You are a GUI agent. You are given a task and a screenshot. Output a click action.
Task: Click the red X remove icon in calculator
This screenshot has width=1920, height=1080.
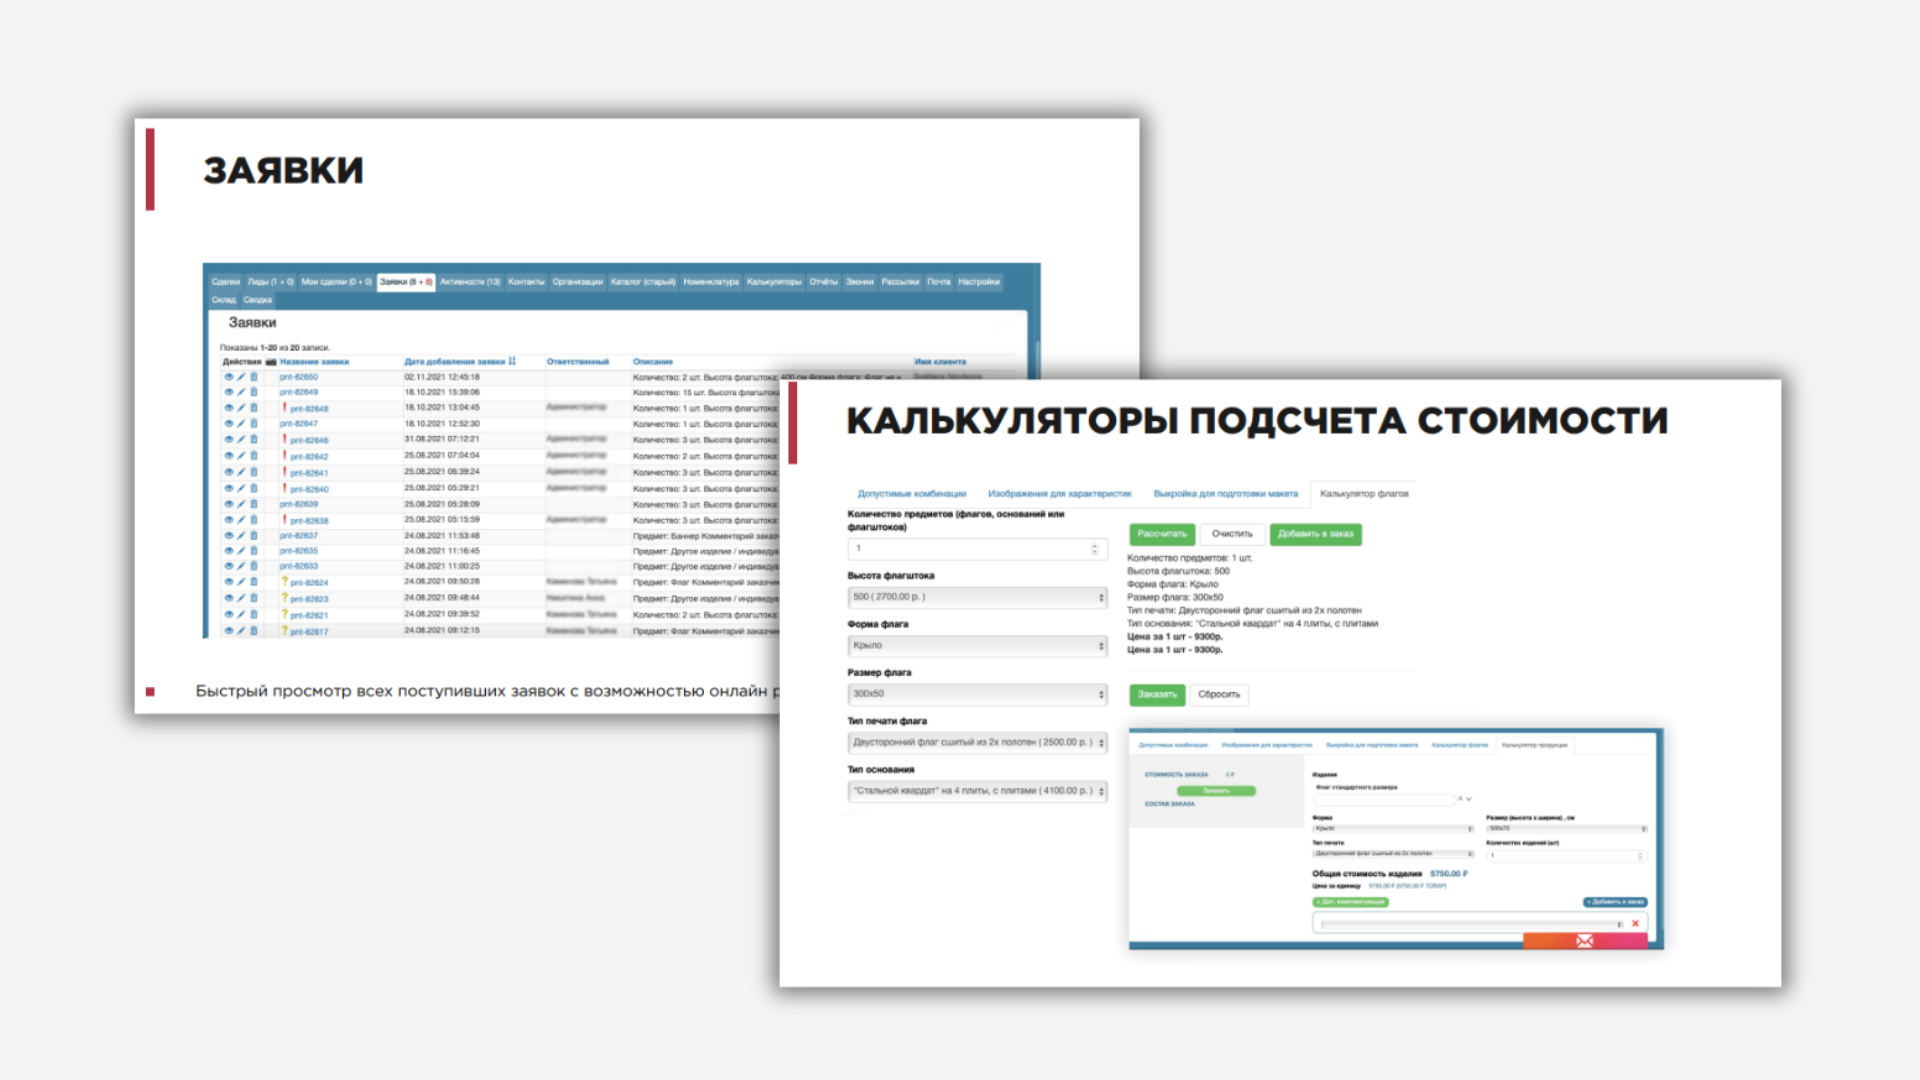click(1635, 924)
